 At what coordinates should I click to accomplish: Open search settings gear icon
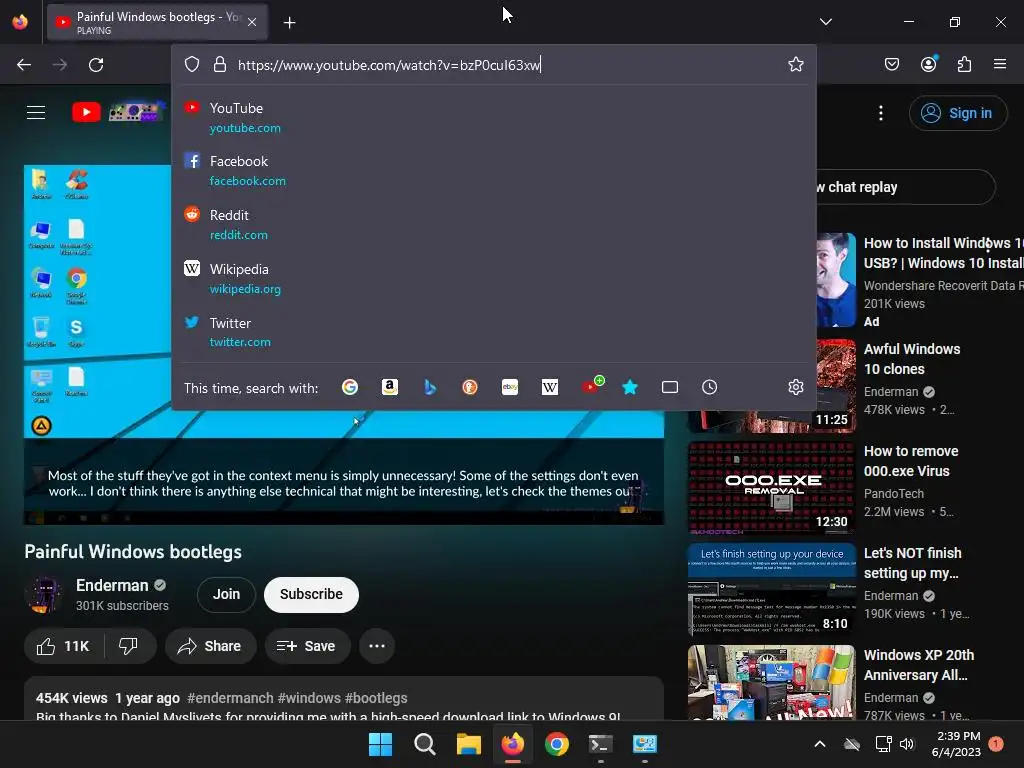coord(795,387)
